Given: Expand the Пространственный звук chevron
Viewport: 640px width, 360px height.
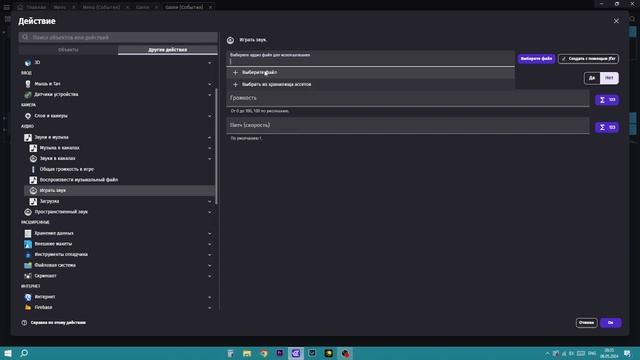Looking at the screenshot, I should 210,212.
